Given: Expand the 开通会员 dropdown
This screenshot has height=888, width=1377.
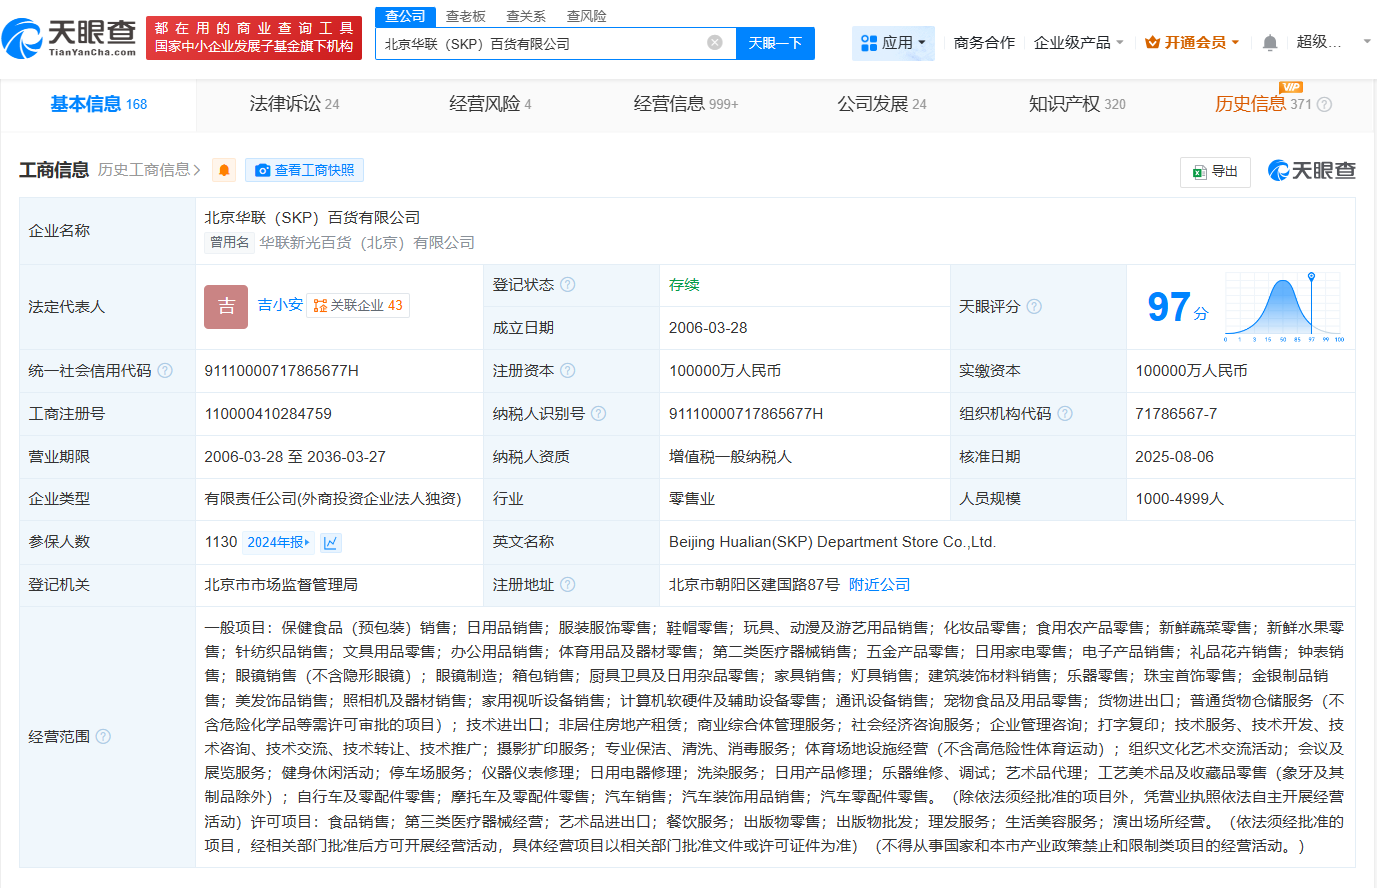Looking at the screenshot, I should [1192, 43].
